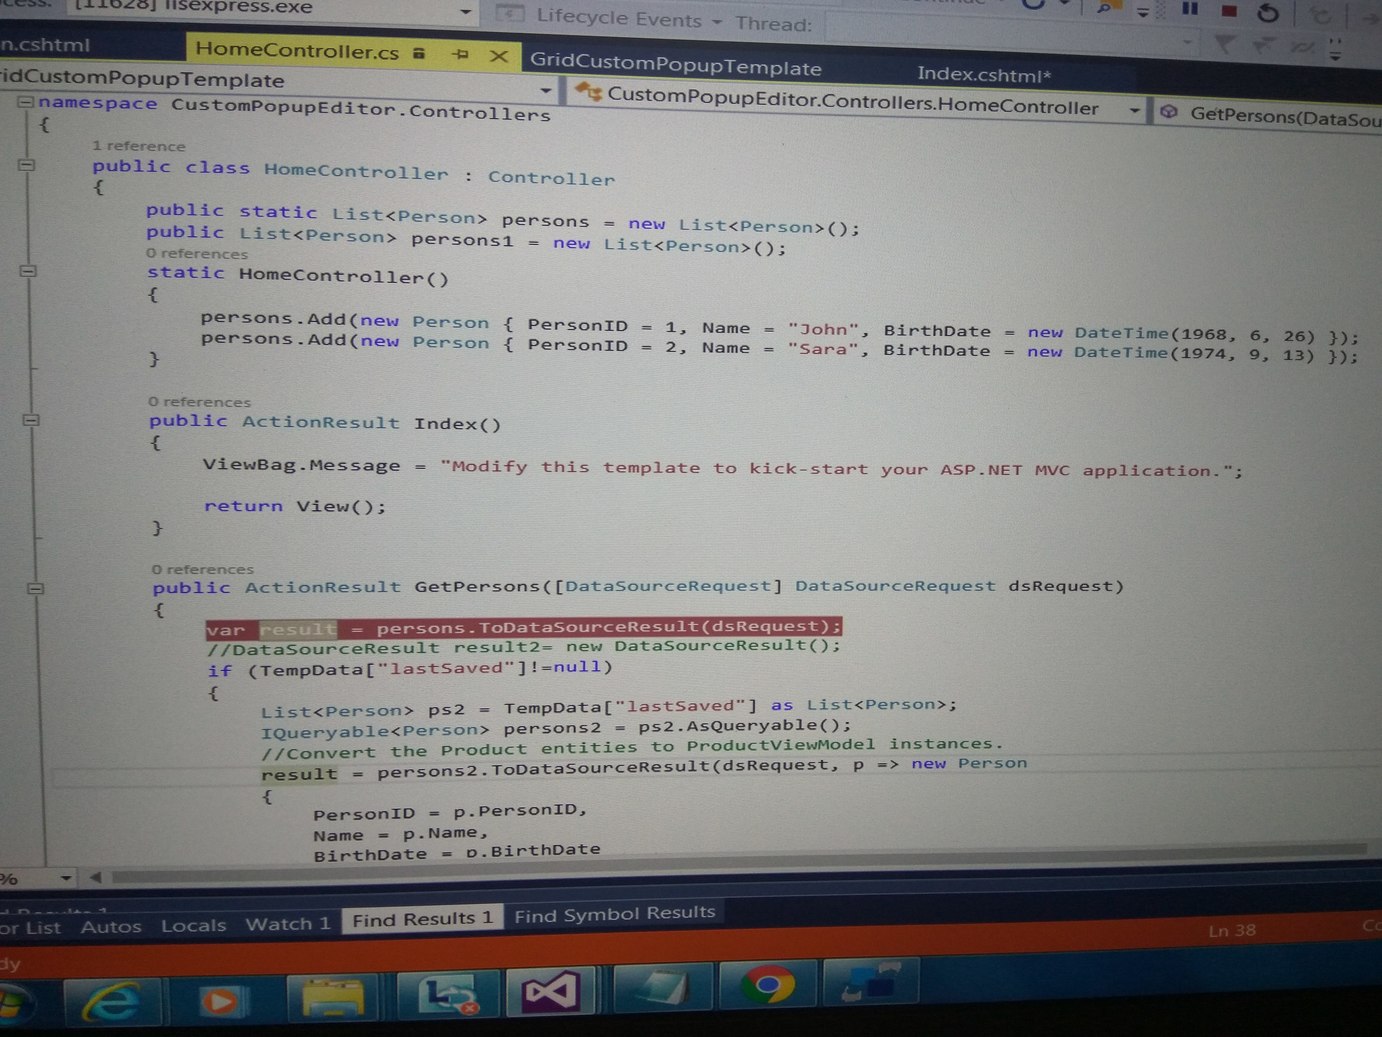Screen dimensions: 1382x1037
Task: Close the HomeController.cs tab
Action: point(498,56)
